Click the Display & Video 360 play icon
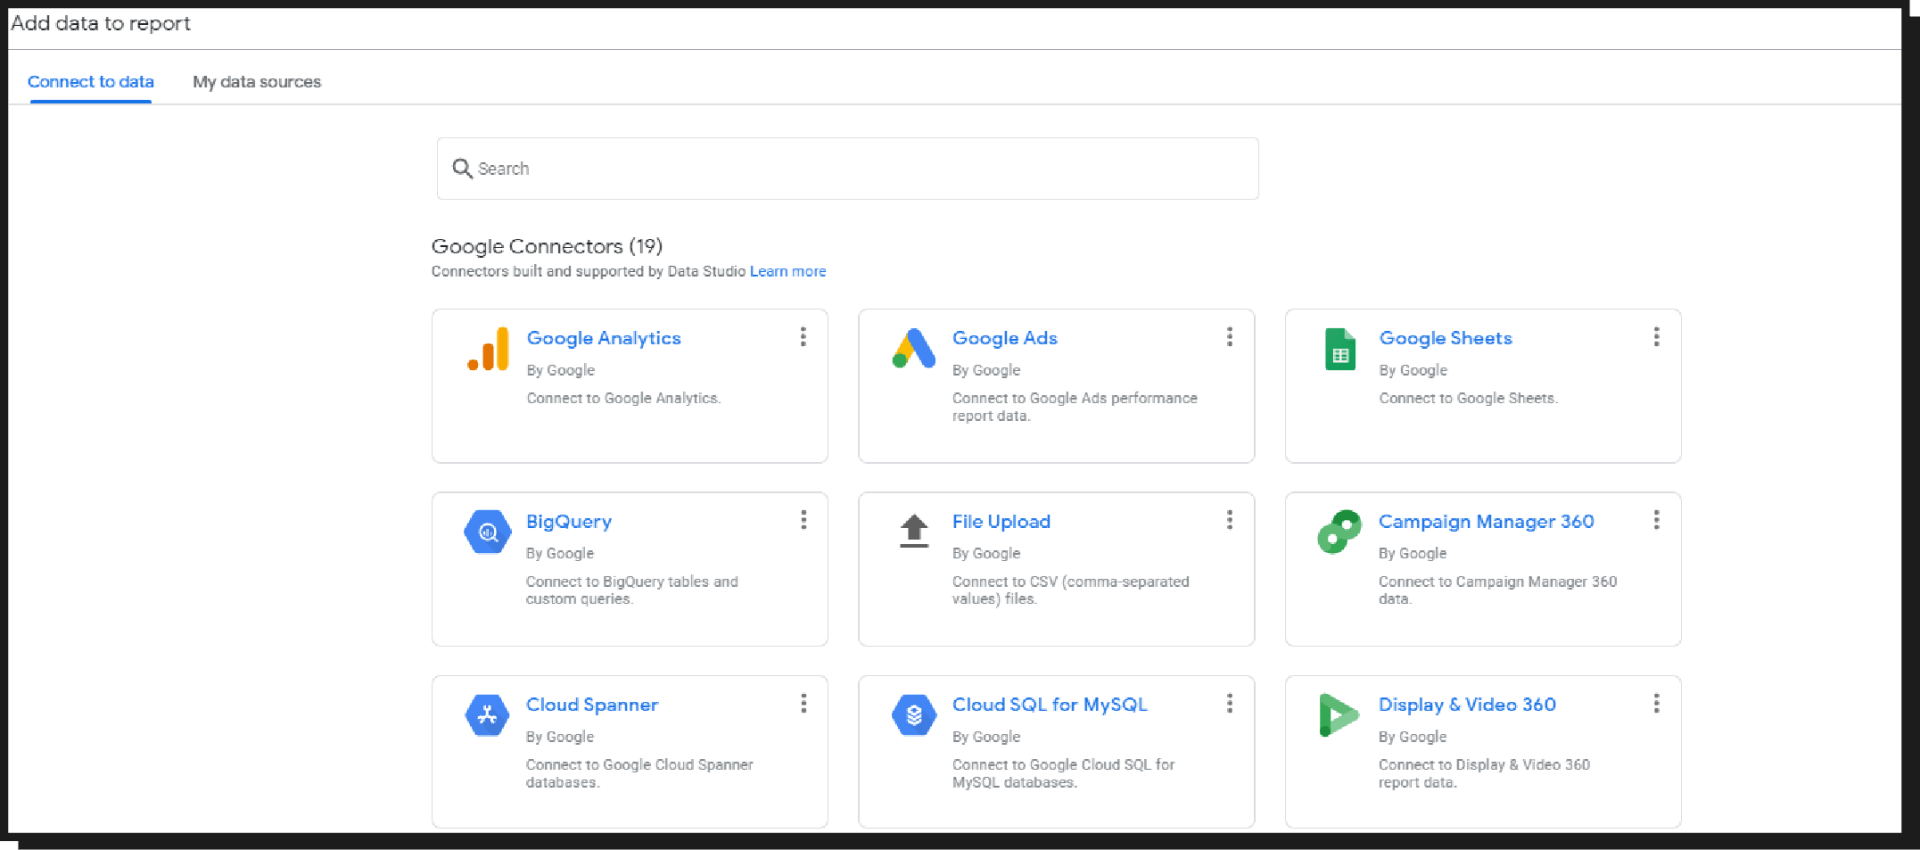This screenshot has width=1920, height=850. tap(1339, 715)
